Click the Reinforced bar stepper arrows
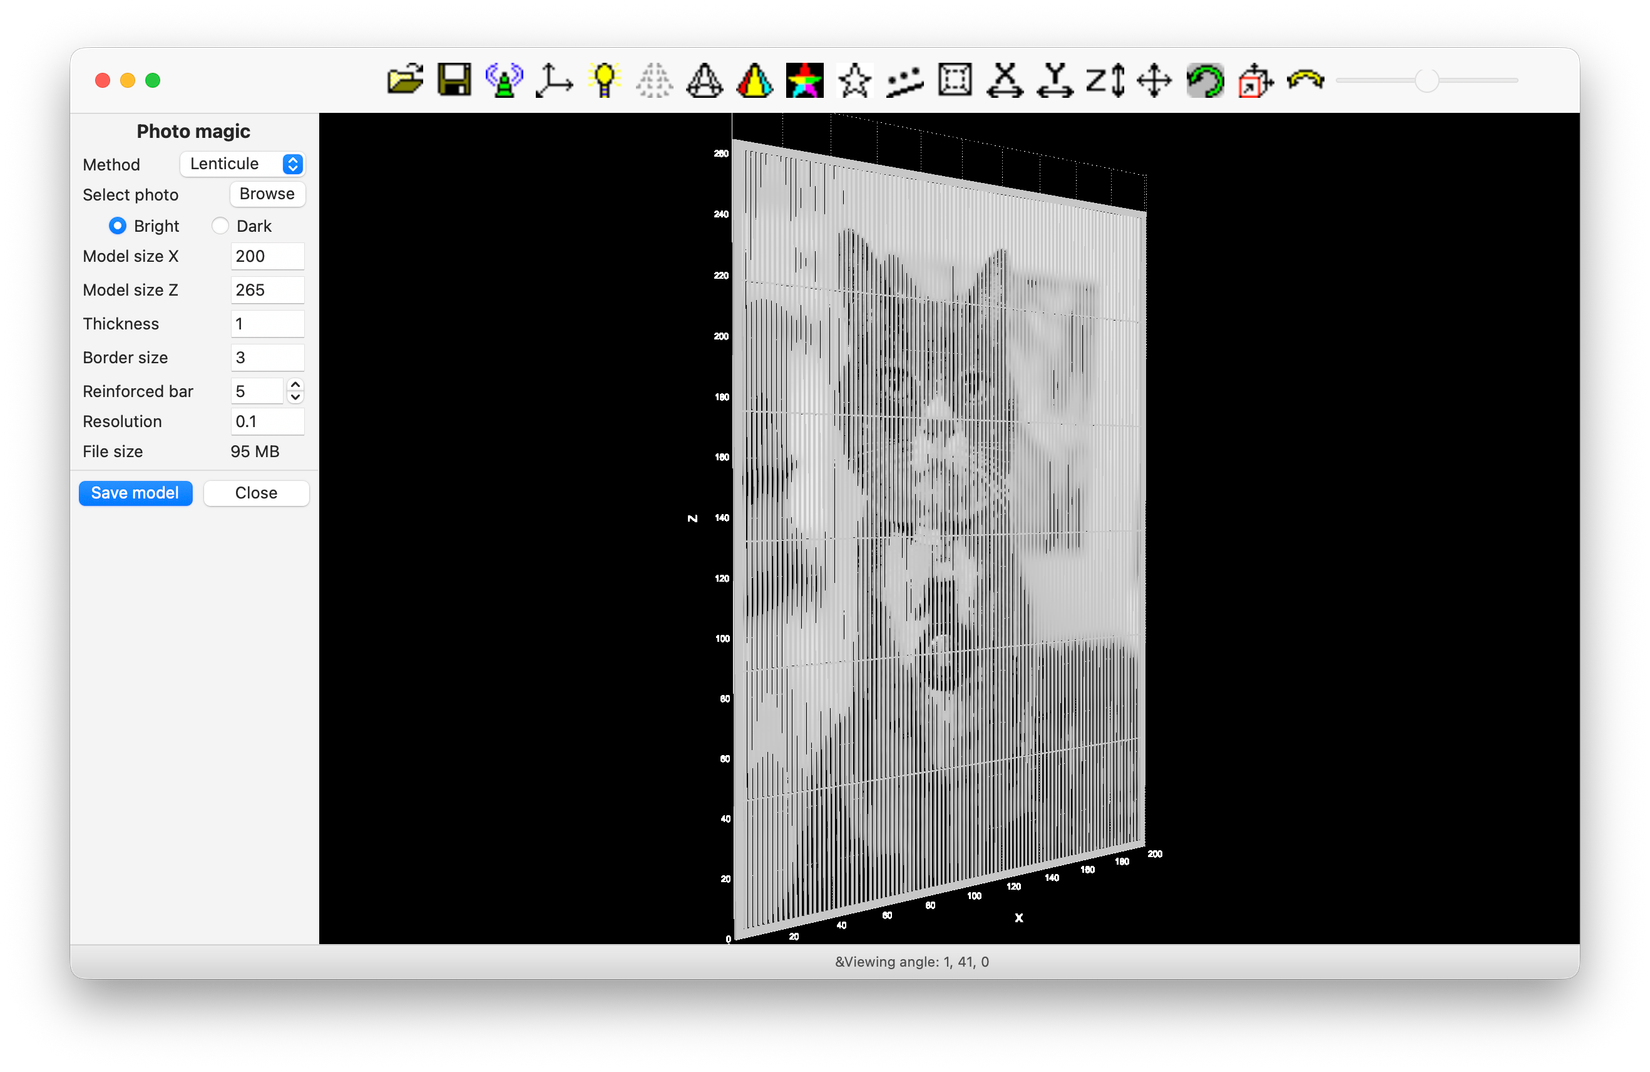The image size is (1650, 1072). [x=295, y=391]
